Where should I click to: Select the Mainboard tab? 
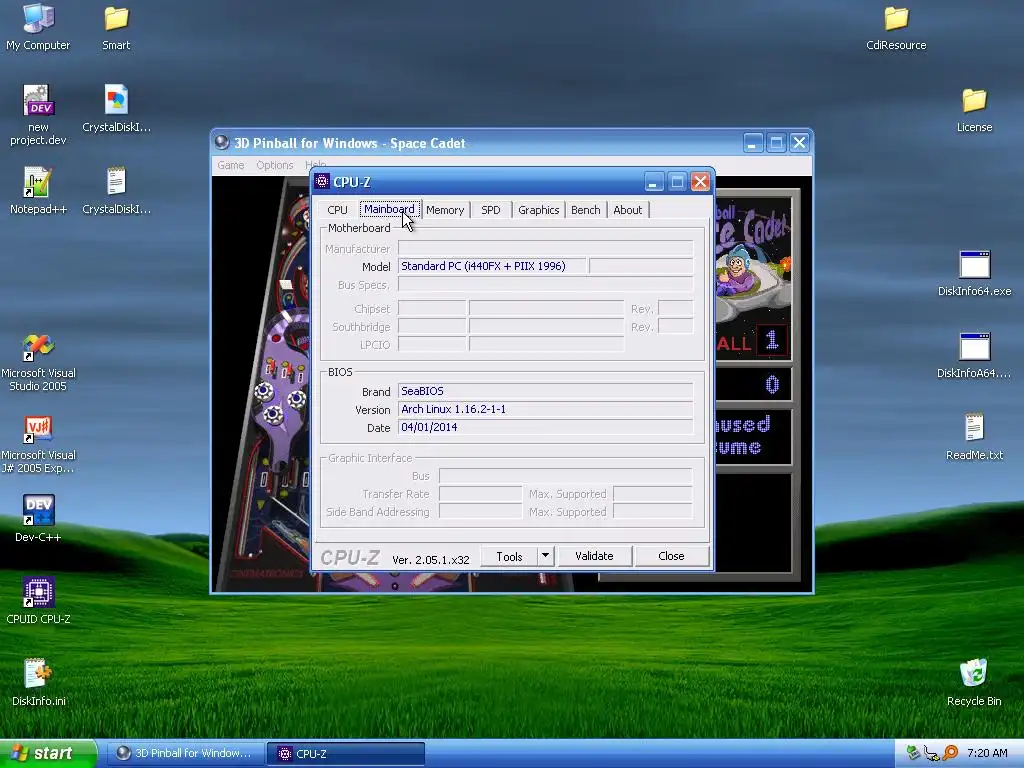pos(389,209)
